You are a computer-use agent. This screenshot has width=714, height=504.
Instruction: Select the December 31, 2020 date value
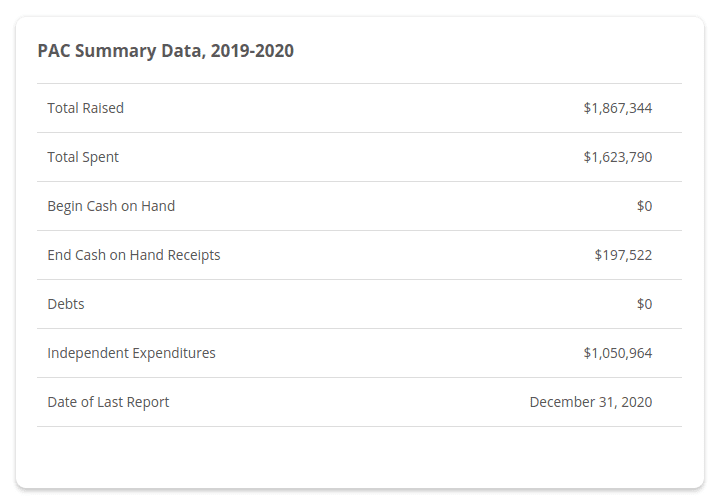click(590, 402)
